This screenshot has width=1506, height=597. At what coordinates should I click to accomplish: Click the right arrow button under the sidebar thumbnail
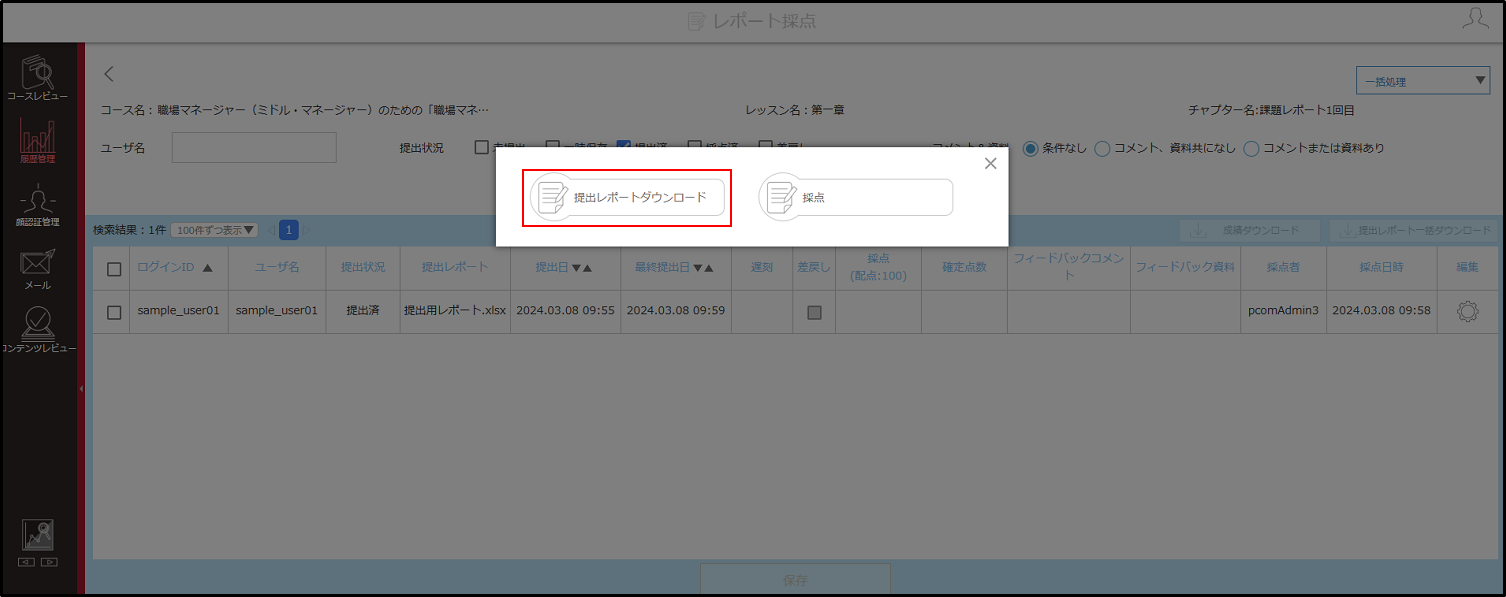49,562
